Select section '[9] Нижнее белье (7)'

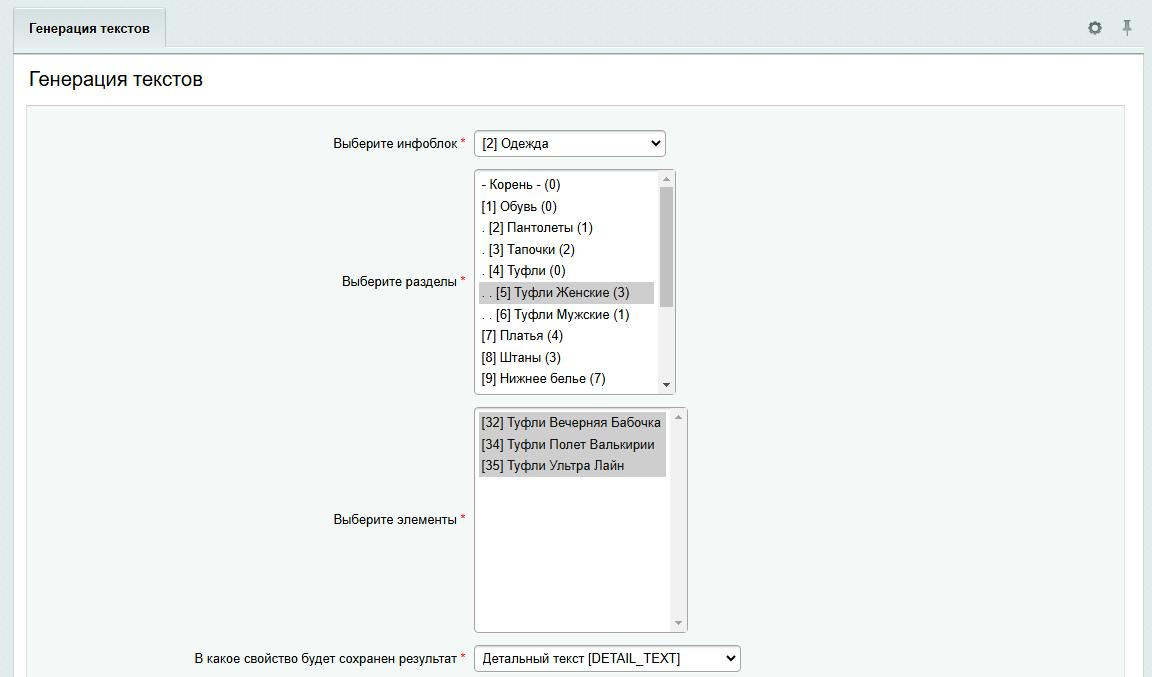pos(543,379)
